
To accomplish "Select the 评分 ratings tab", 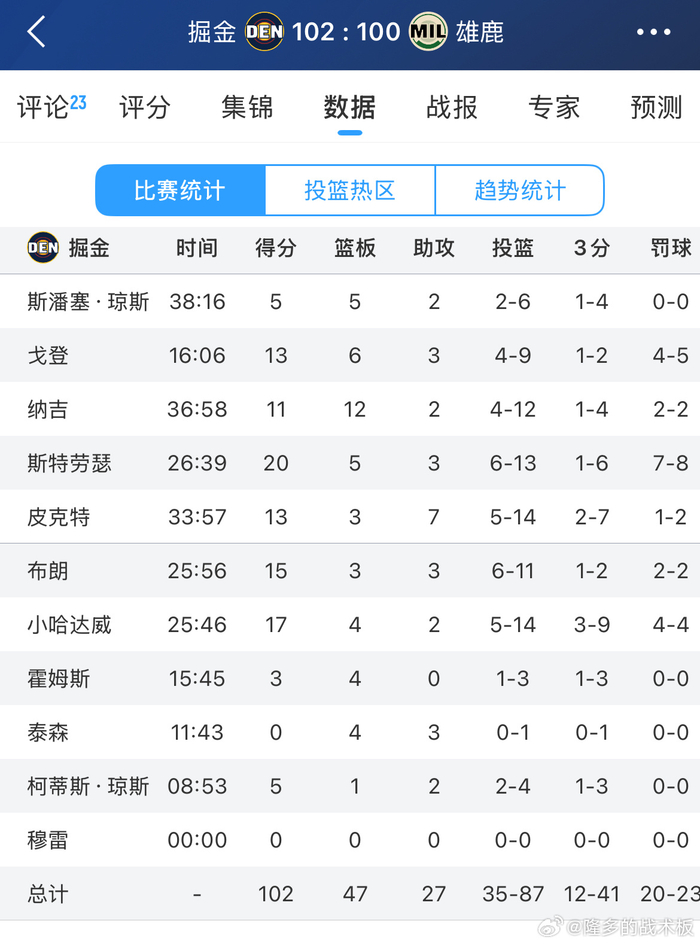I will 144,107.
